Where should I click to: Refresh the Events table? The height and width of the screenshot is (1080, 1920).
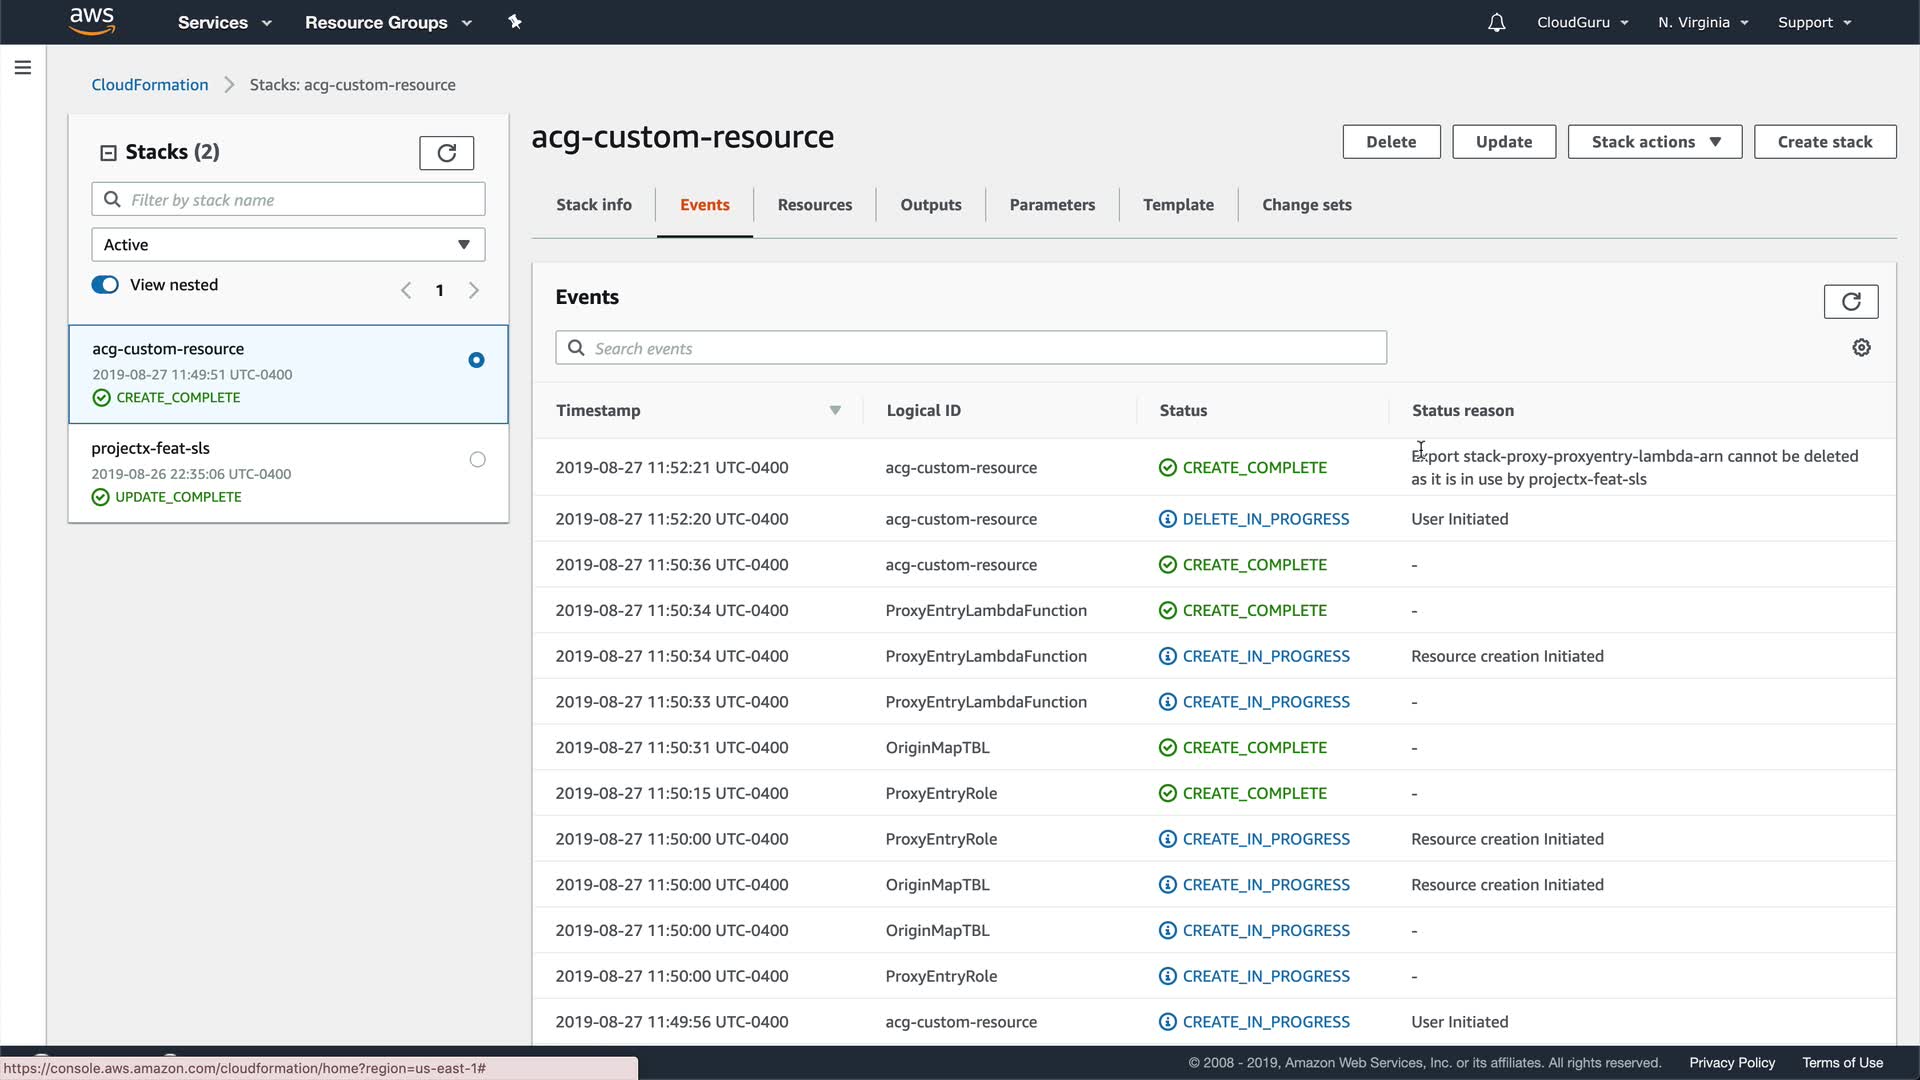(x=1850, y=301)
